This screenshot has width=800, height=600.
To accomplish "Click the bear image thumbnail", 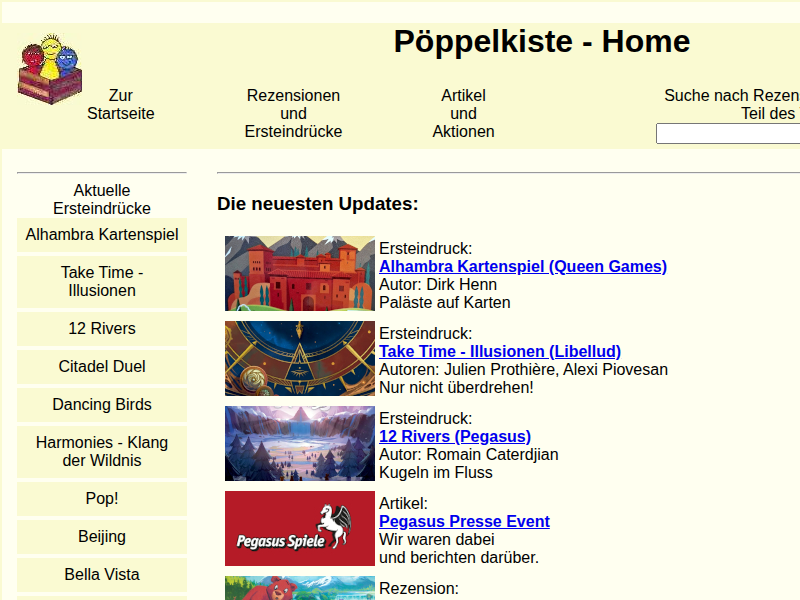I will point(300,588).
